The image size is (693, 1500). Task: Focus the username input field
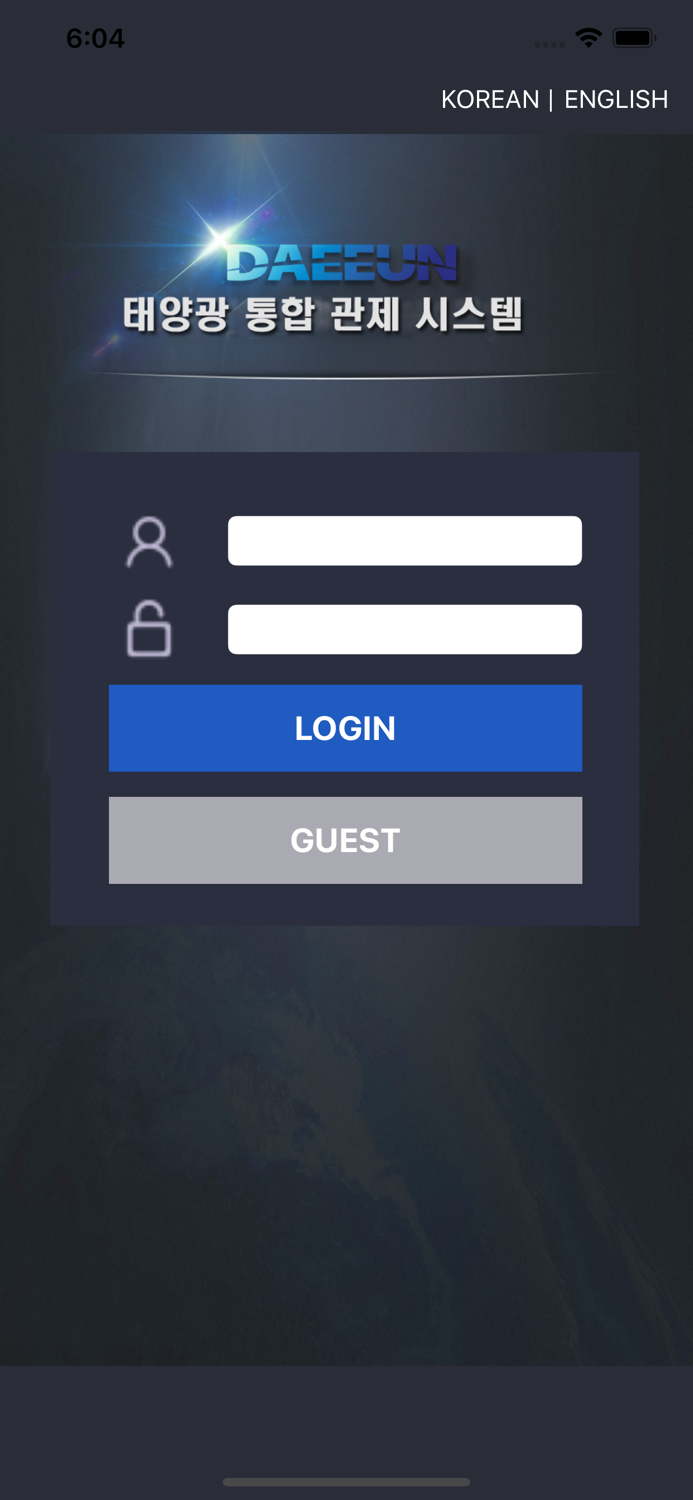[x=405, y=541]
